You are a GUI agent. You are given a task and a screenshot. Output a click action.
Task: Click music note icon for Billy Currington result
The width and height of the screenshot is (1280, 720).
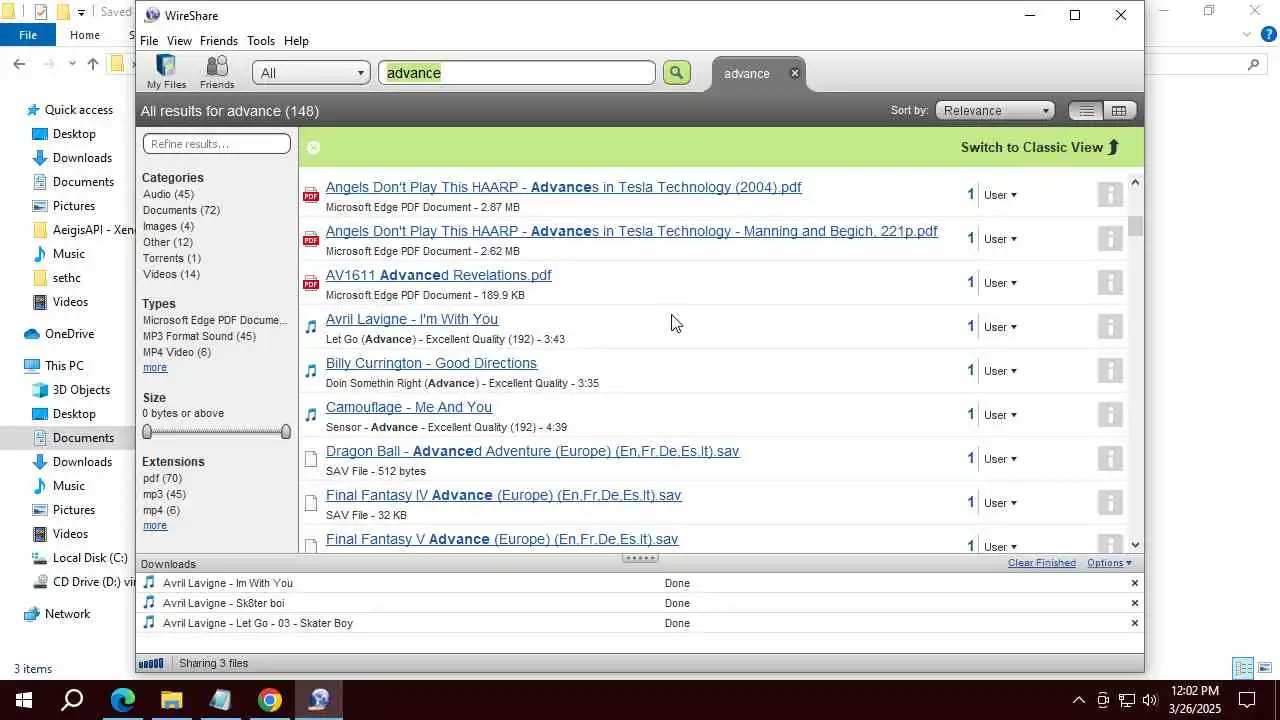tap(311, 371)
